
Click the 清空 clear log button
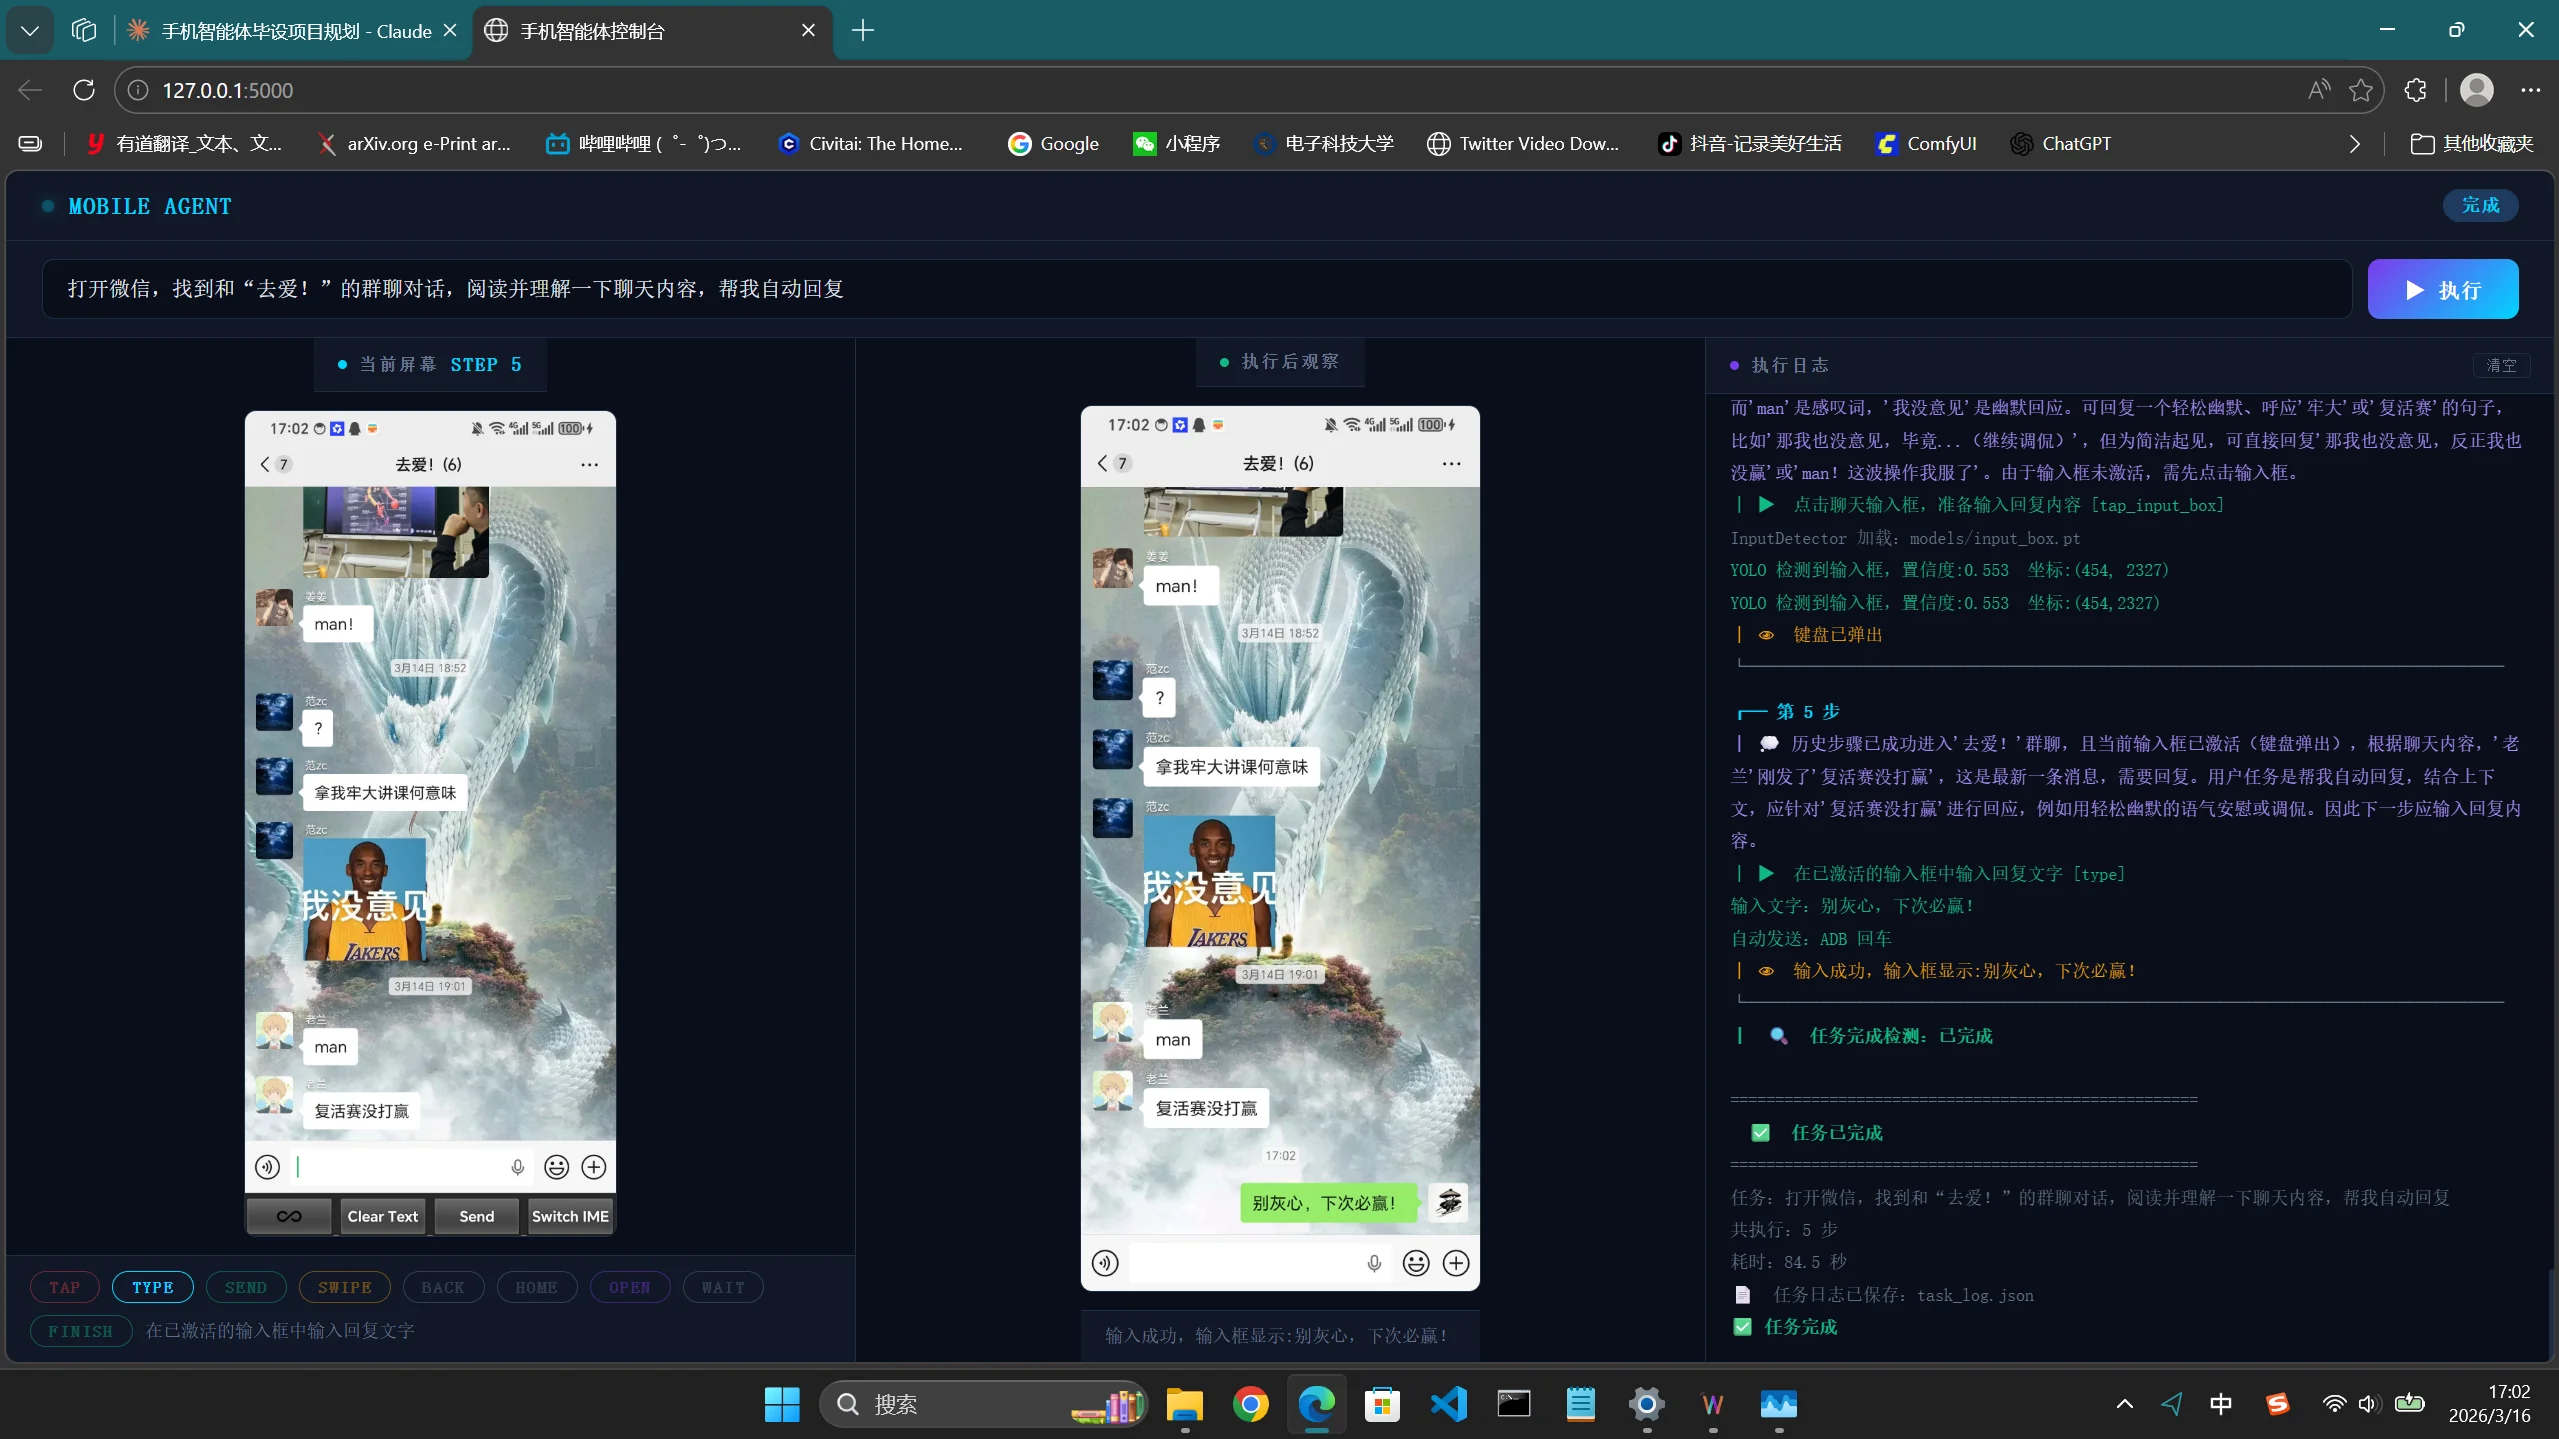point(2500,365)
